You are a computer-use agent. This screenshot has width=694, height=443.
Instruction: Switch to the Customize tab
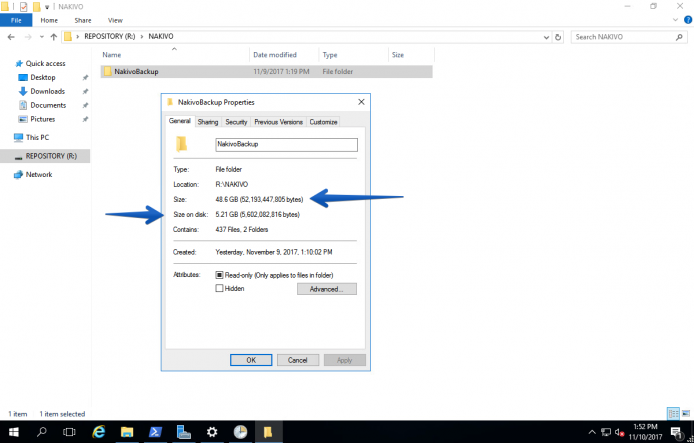click(x=323, y=122)
